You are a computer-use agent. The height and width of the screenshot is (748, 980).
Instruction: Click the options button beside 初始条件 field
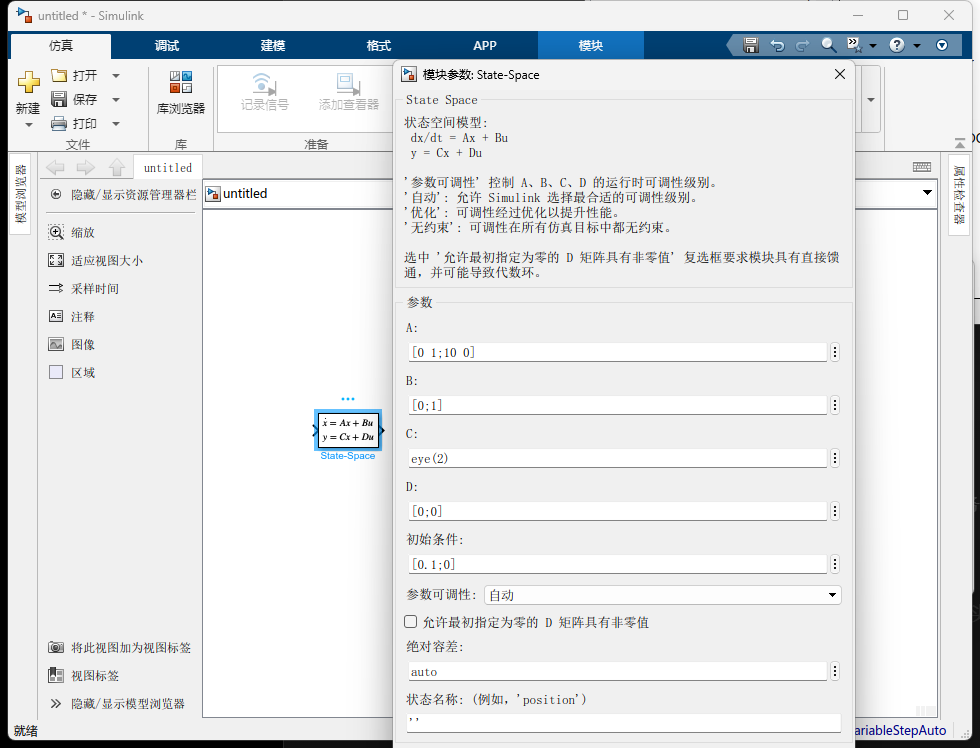(835, 564)
